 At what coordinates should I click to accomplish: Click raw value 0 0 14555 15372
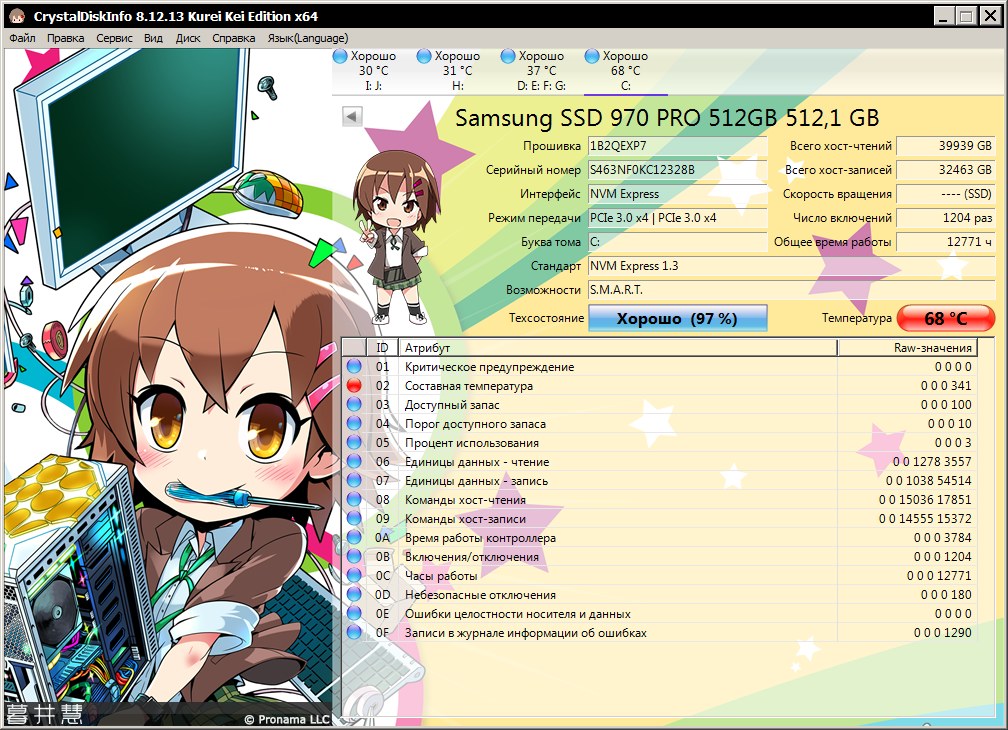point(925,518)
